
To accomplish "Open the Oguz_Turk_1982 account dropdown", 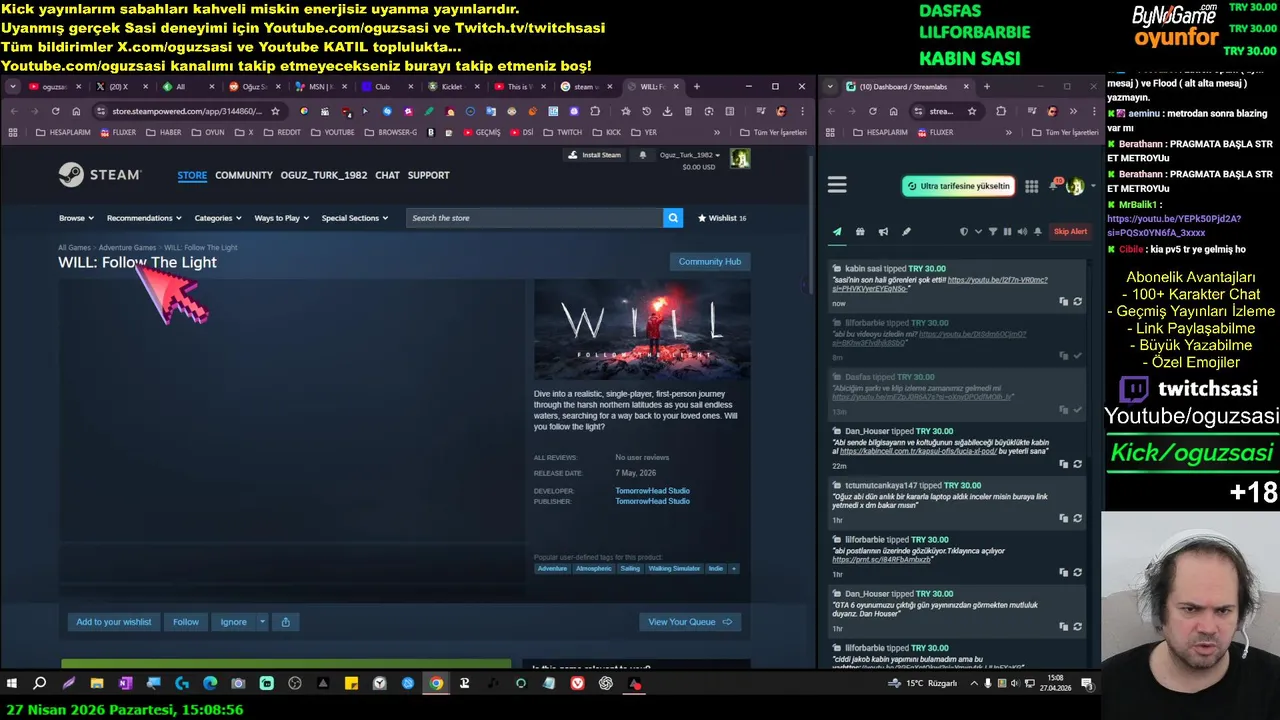I will tap(690, 155).
